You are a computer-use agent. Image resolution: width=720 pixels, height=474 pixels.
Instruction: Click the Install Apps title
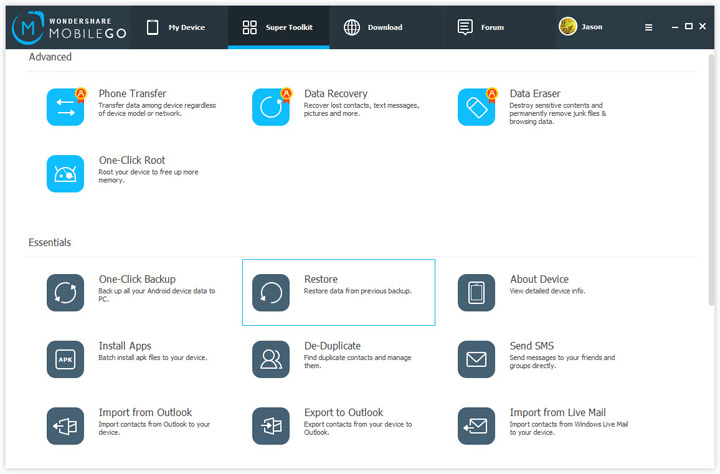[125, 346]
